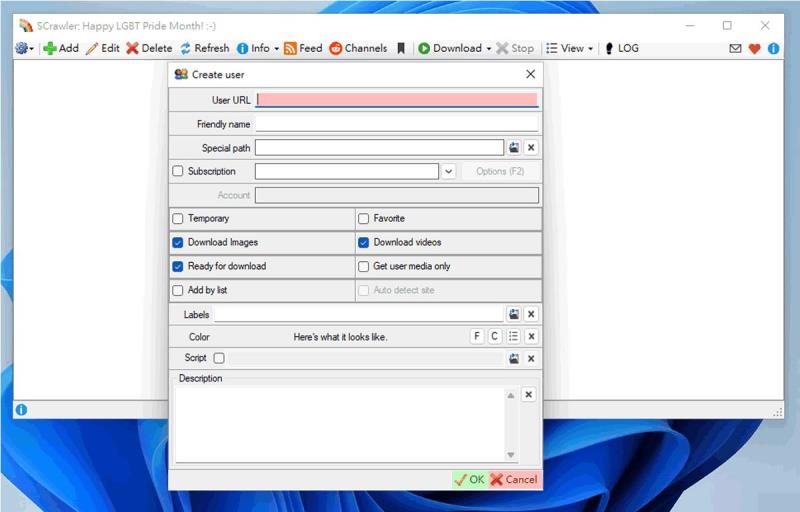Expand the View dropdown arrow
The height and width of the screenshot is (512, 800).
tap(590, 48)
